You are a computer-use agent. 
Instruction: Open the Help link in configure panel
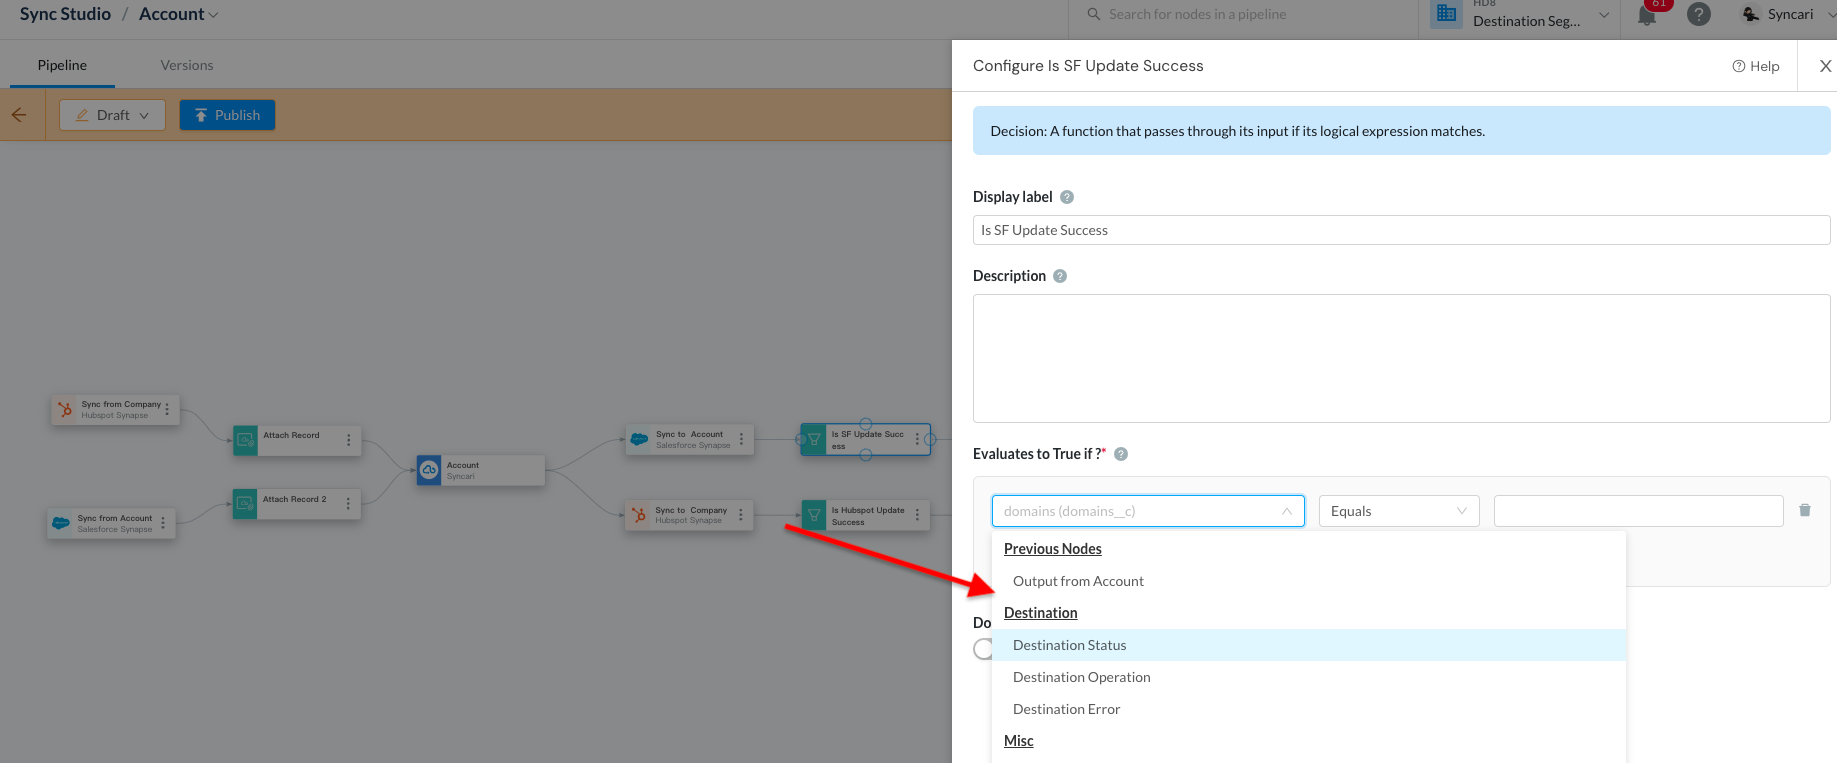tap(1756, 66)
